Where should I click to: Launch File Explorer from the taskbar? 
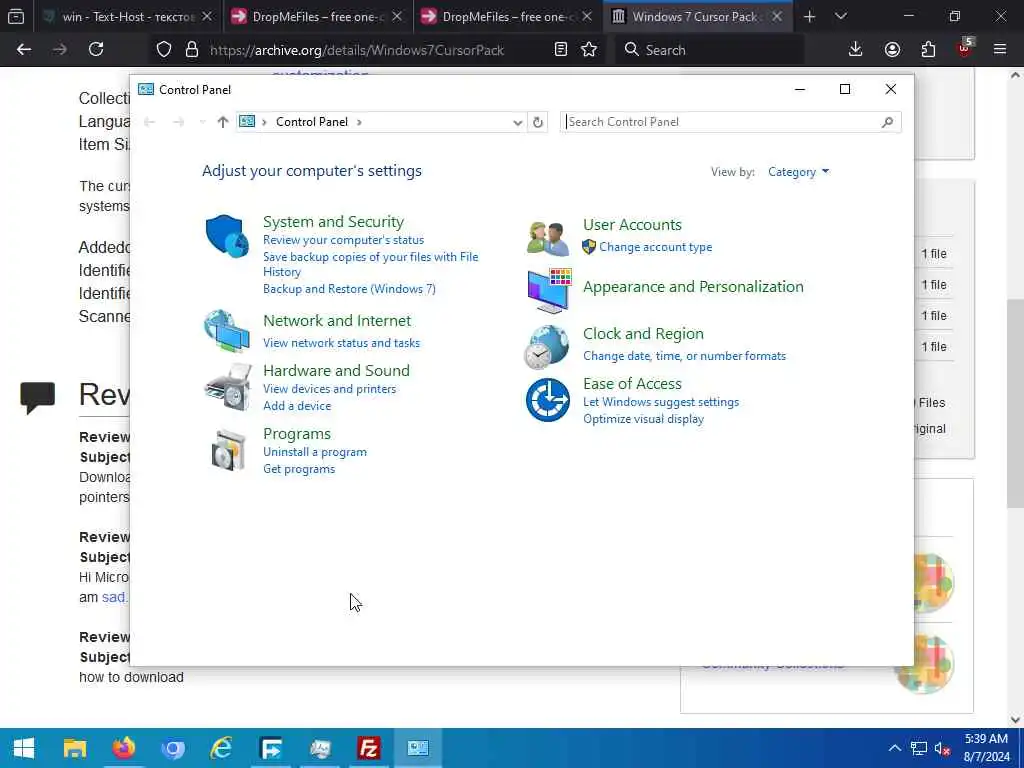tap(74, 748)
